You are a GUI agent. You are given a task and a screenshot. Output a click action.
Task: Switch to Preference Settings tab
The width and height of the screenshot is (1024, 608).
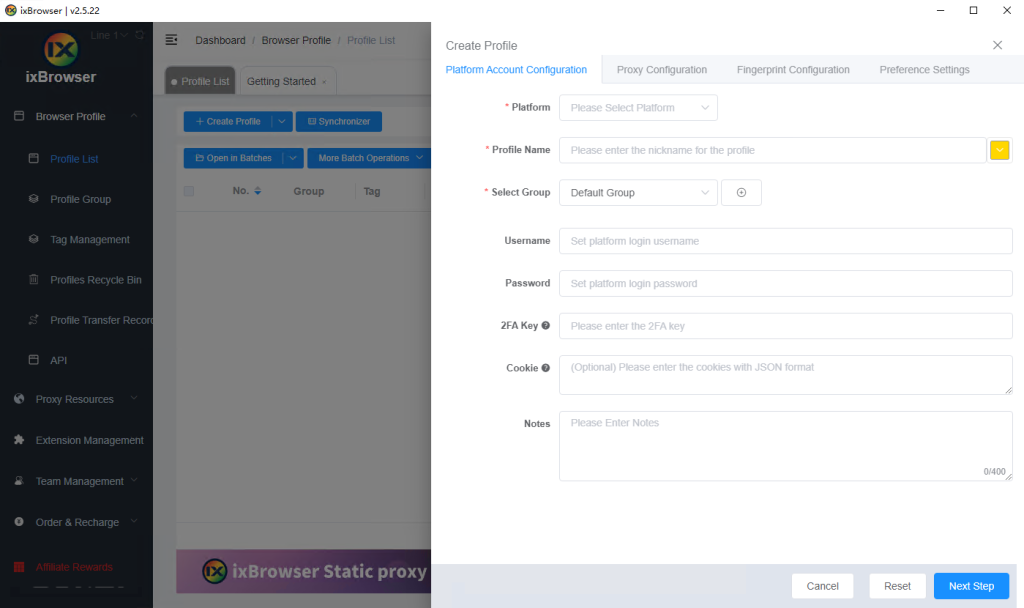[x=924, y=70]
